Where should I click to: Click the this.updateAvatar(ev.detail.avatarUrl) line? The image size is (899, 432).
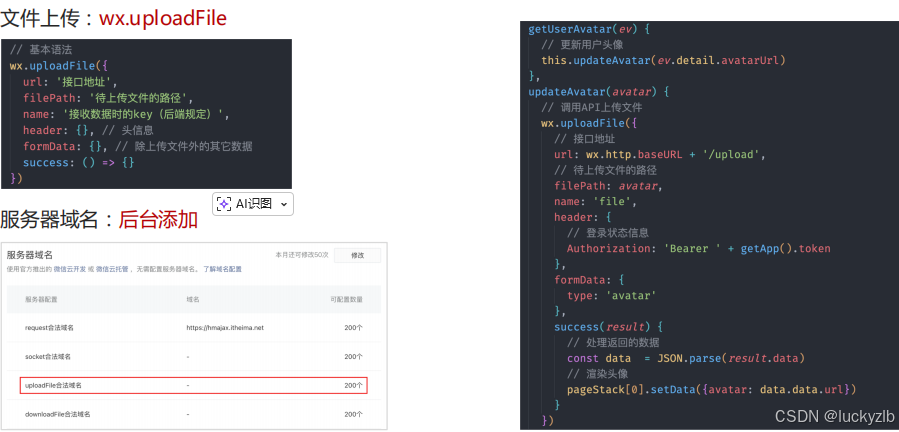pyautogui.click(x=663, y=60)
